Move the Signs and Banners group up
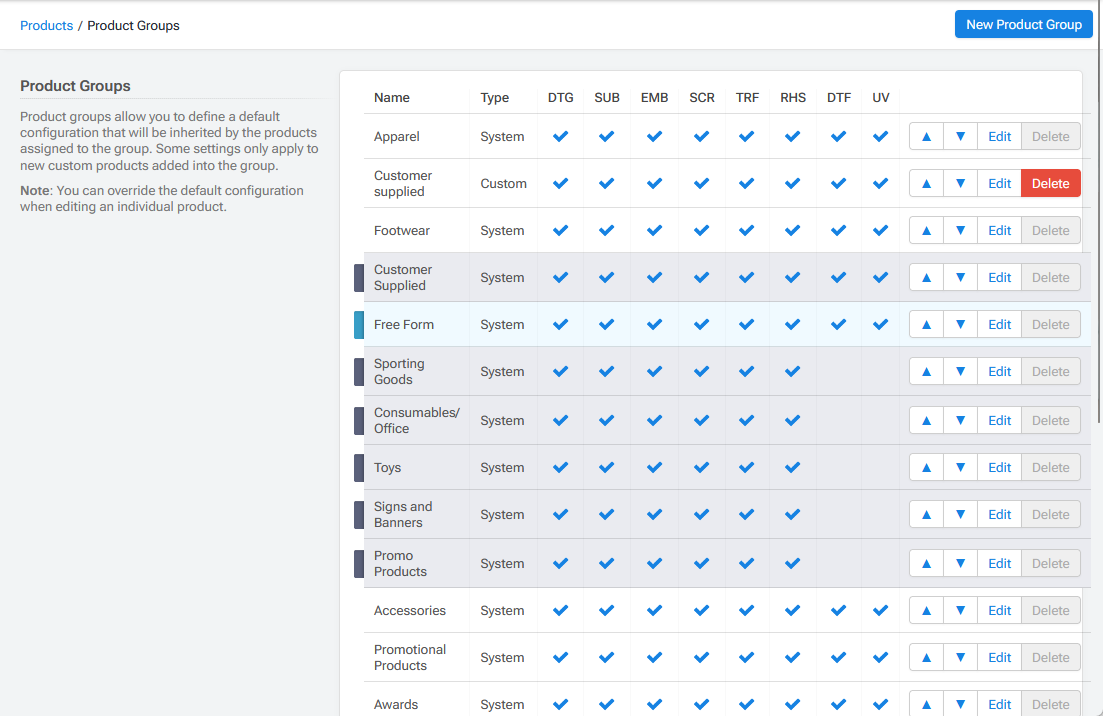The height and width of the screenshot is (716, 1103). tap(925, 514)
